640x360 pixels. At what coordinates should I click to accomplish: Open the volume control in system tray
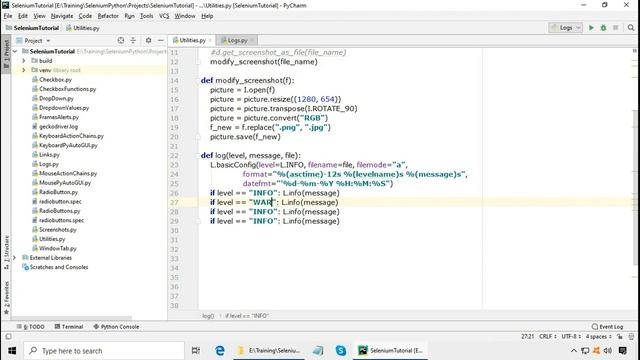pos(608,351)
